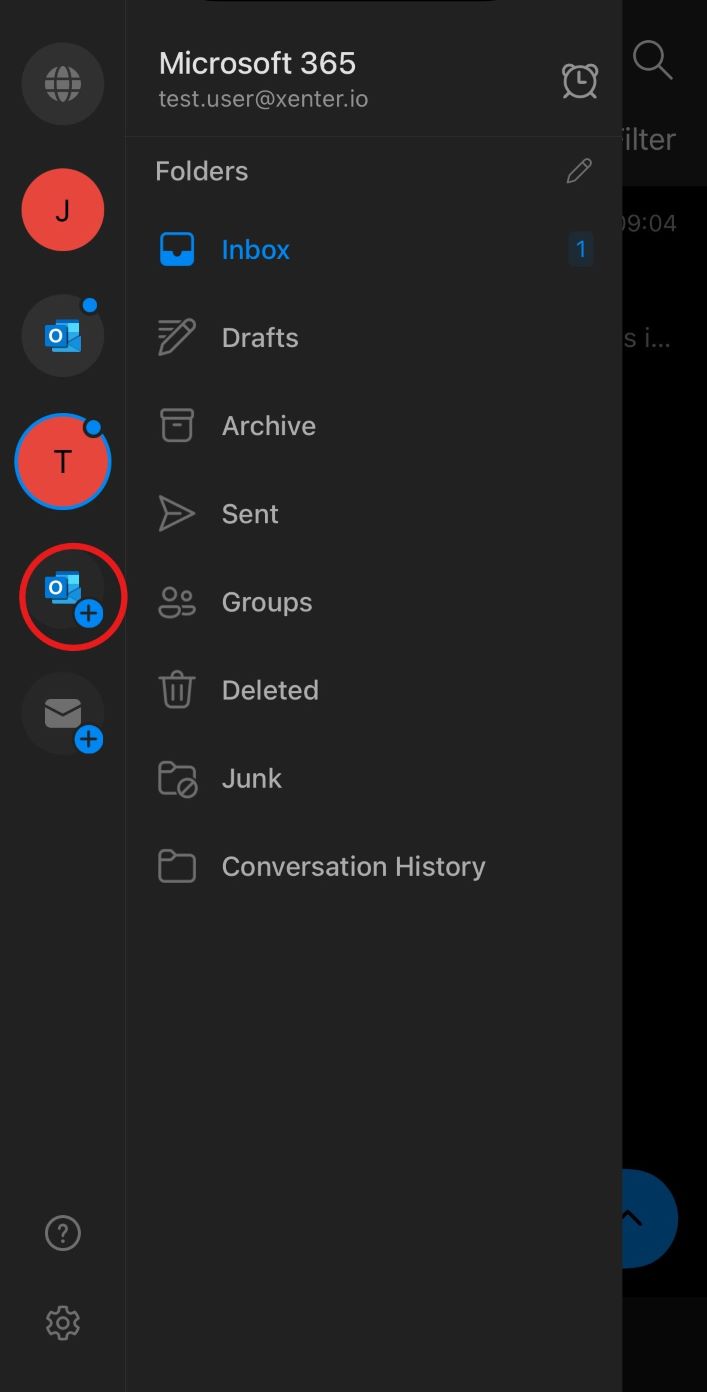This screenshot has width=707, height=1392.
Task: Edit folders with the pencil icon
Action: pos(579,171)
